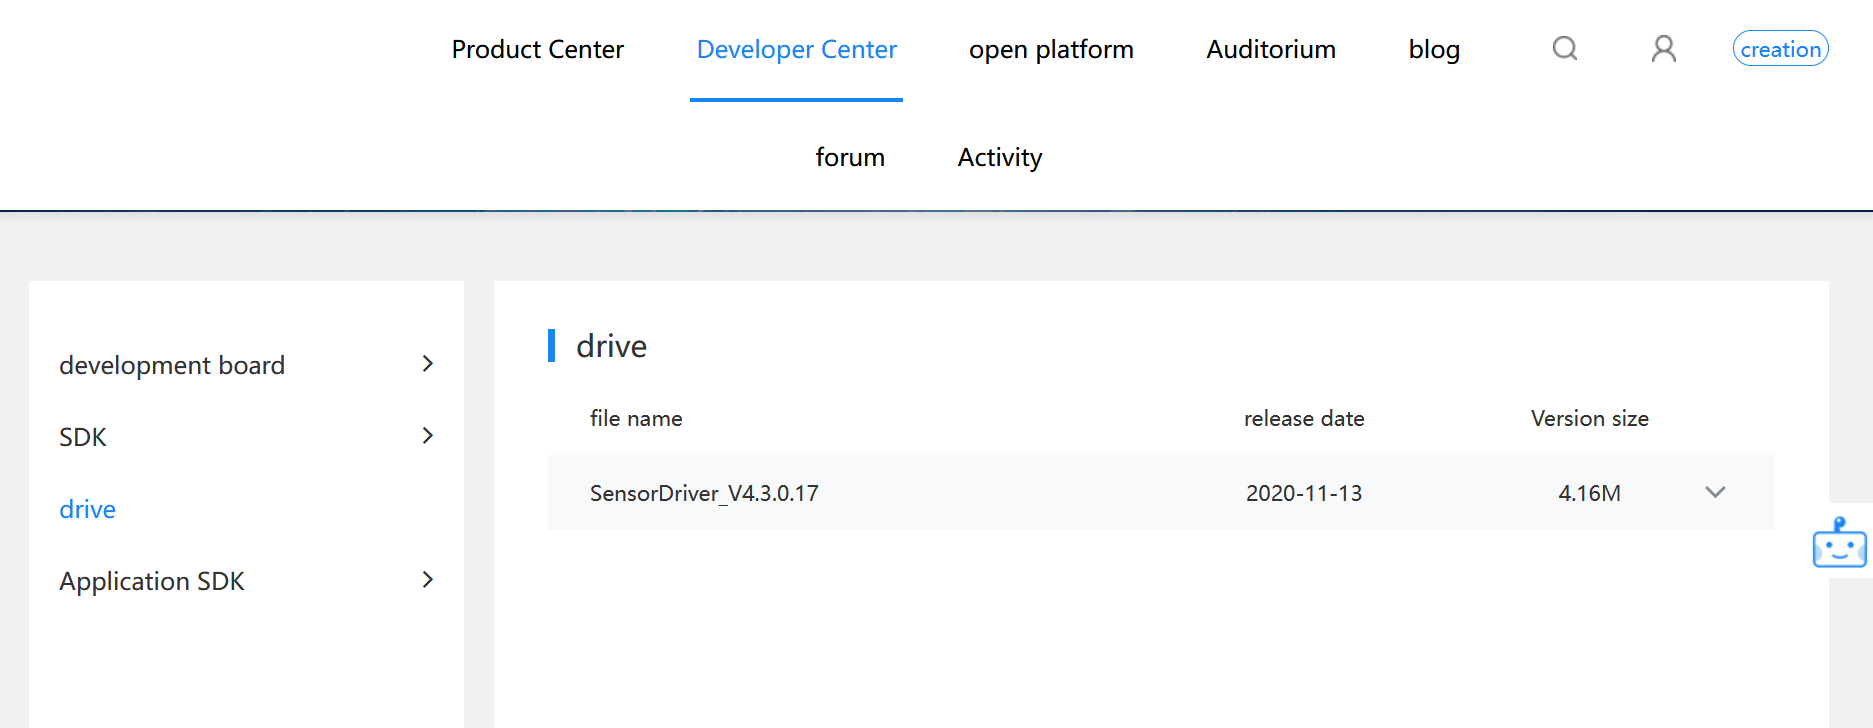
Task: Open the forum menu item
Action: point(850,157)
